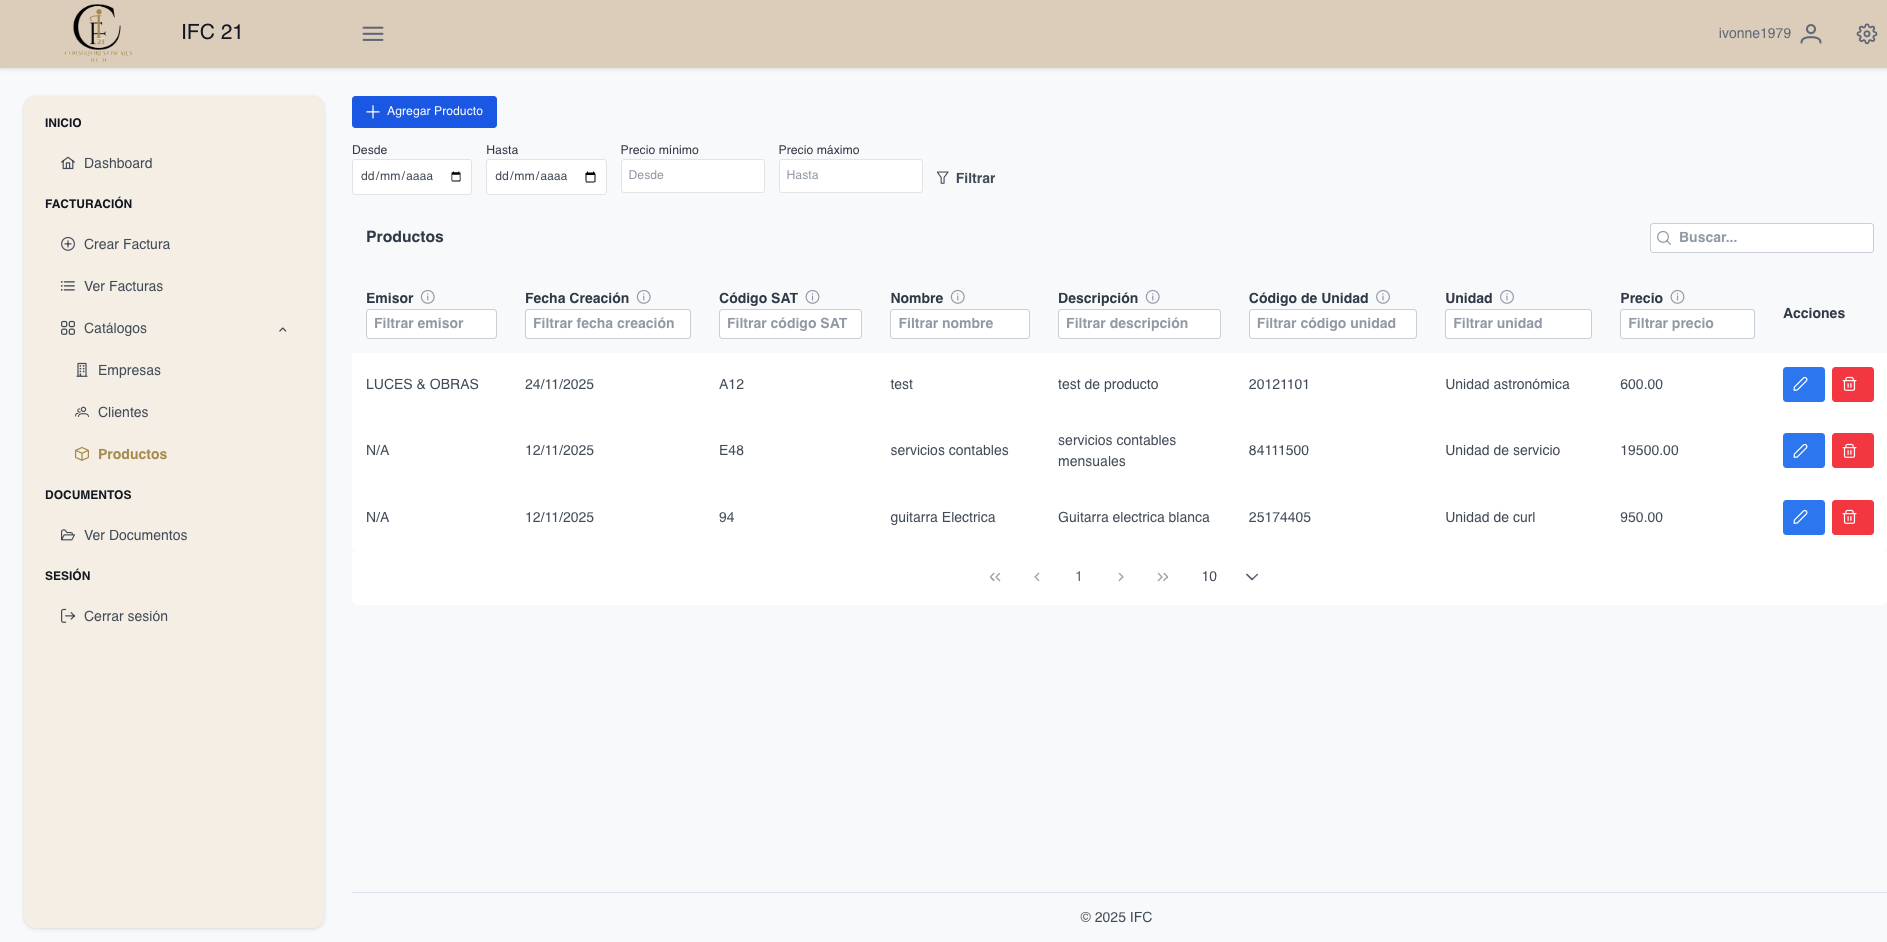Delete the LUCES & OBRAS test product
The height and width of the screenshot is (942, 1887).
(1852, 384)
